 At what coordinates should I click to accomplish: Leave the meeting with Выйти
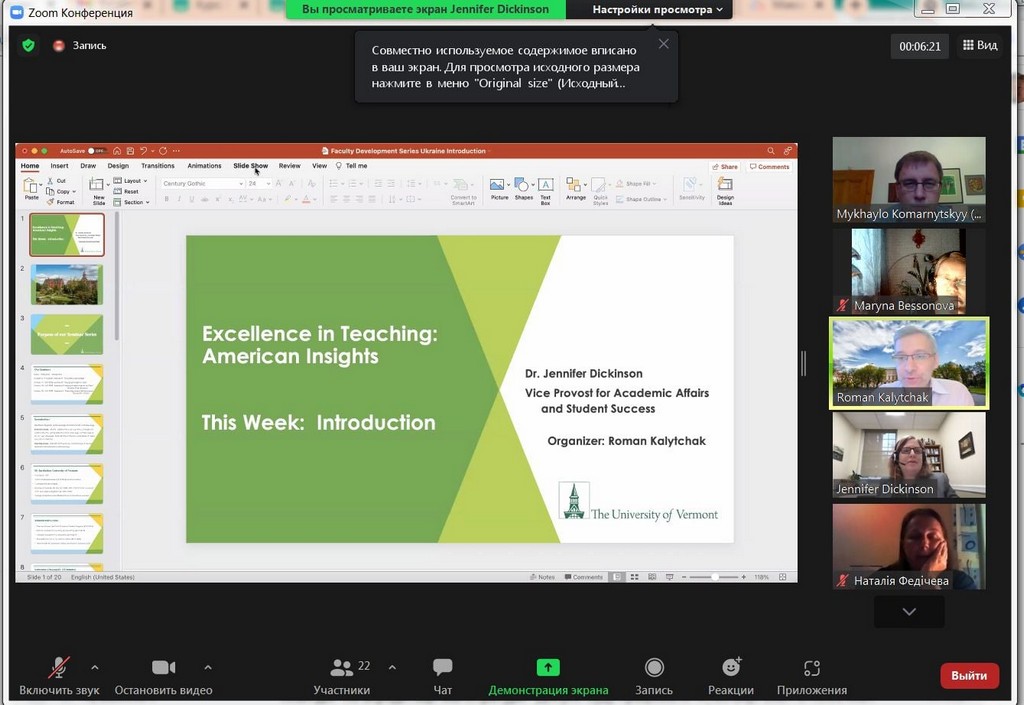click(x=969, y=676)
